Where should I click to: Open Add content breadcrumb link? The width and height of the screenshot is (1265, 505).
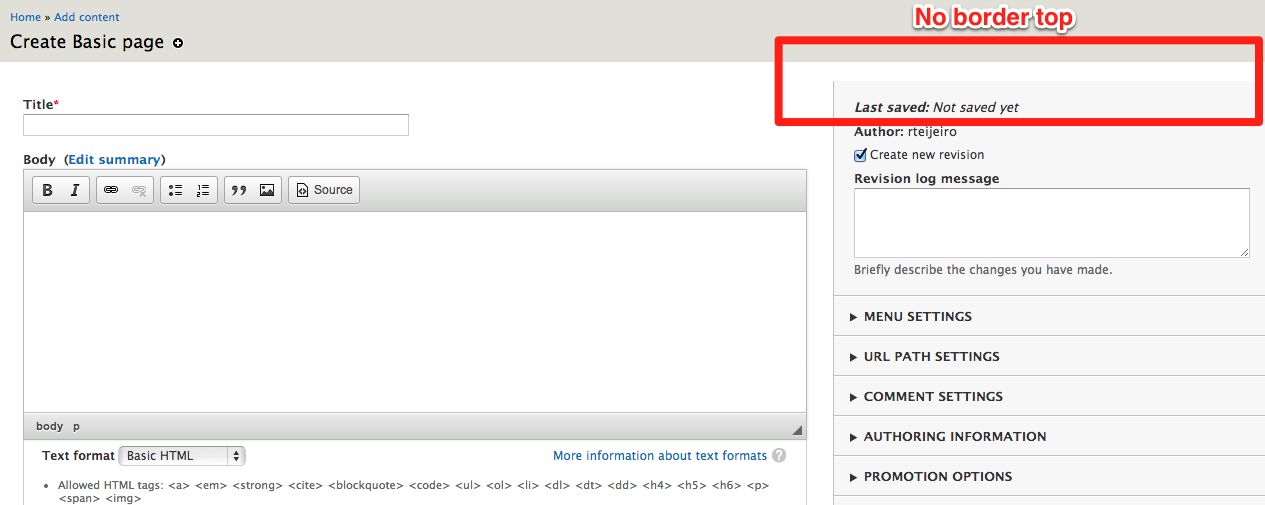pyautogui.click(x=87, y=17)
